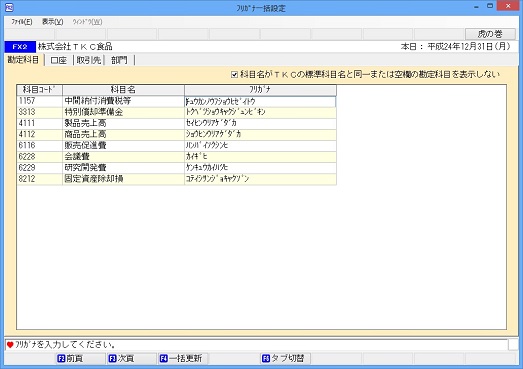
Task: Open the 表示(V) menu
Action: click(52, 22)
